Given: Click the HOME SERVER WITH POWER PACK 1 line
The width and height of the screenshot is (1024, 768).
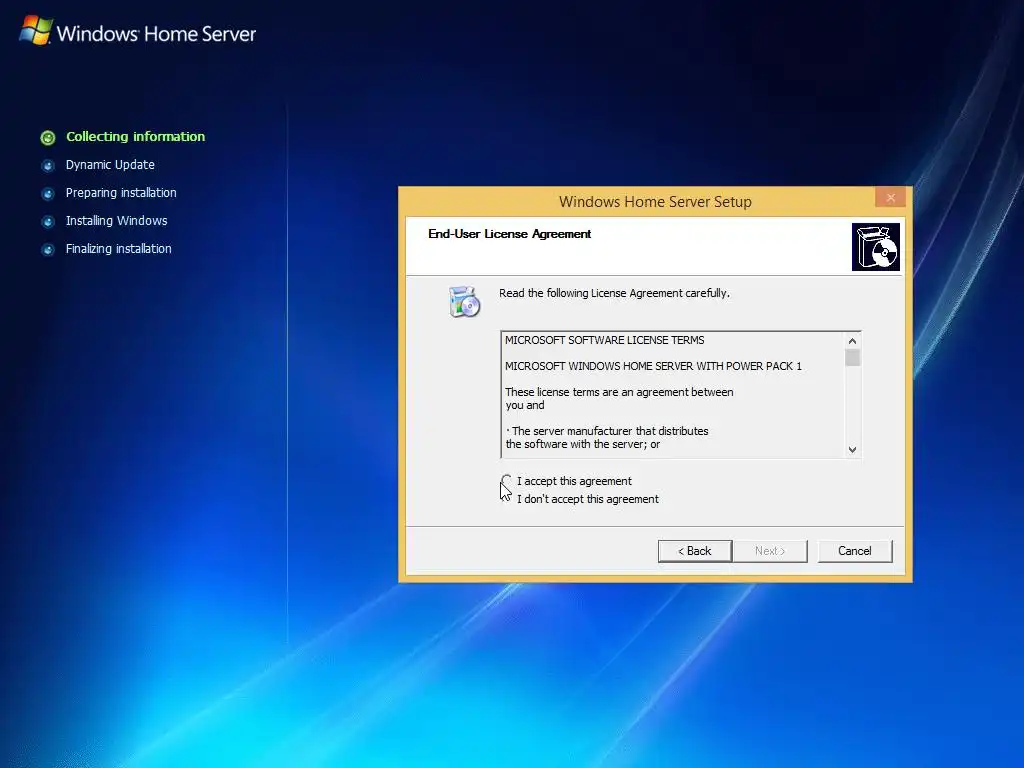Looking at the screenshot, I should (x=653, y=366).
